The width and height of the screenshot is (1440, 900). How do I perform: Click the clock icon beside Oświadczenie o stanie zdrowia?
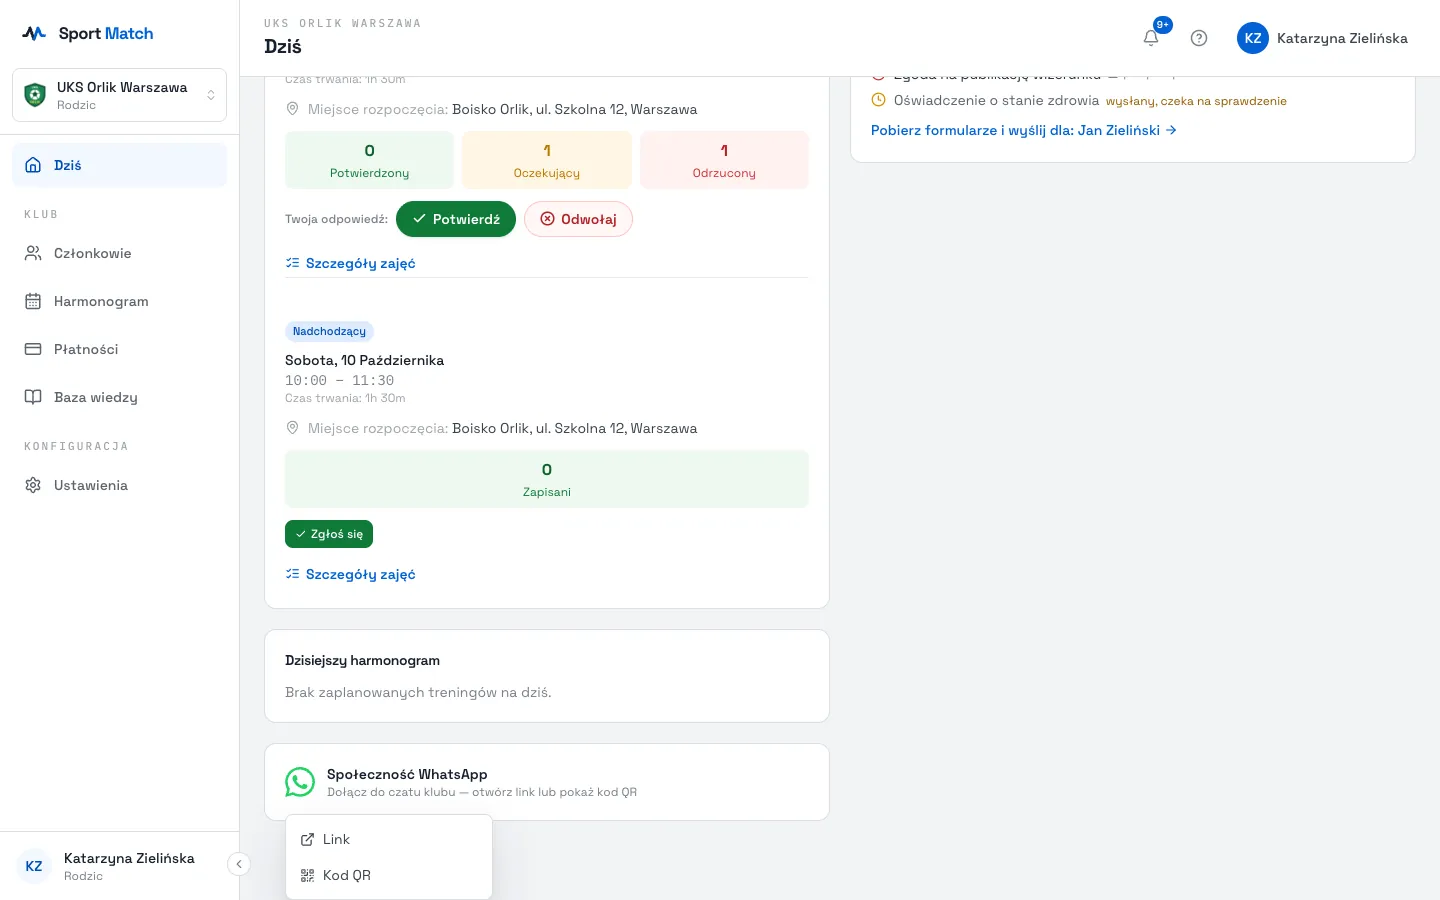pyautogui.click(x=878, y=100)
